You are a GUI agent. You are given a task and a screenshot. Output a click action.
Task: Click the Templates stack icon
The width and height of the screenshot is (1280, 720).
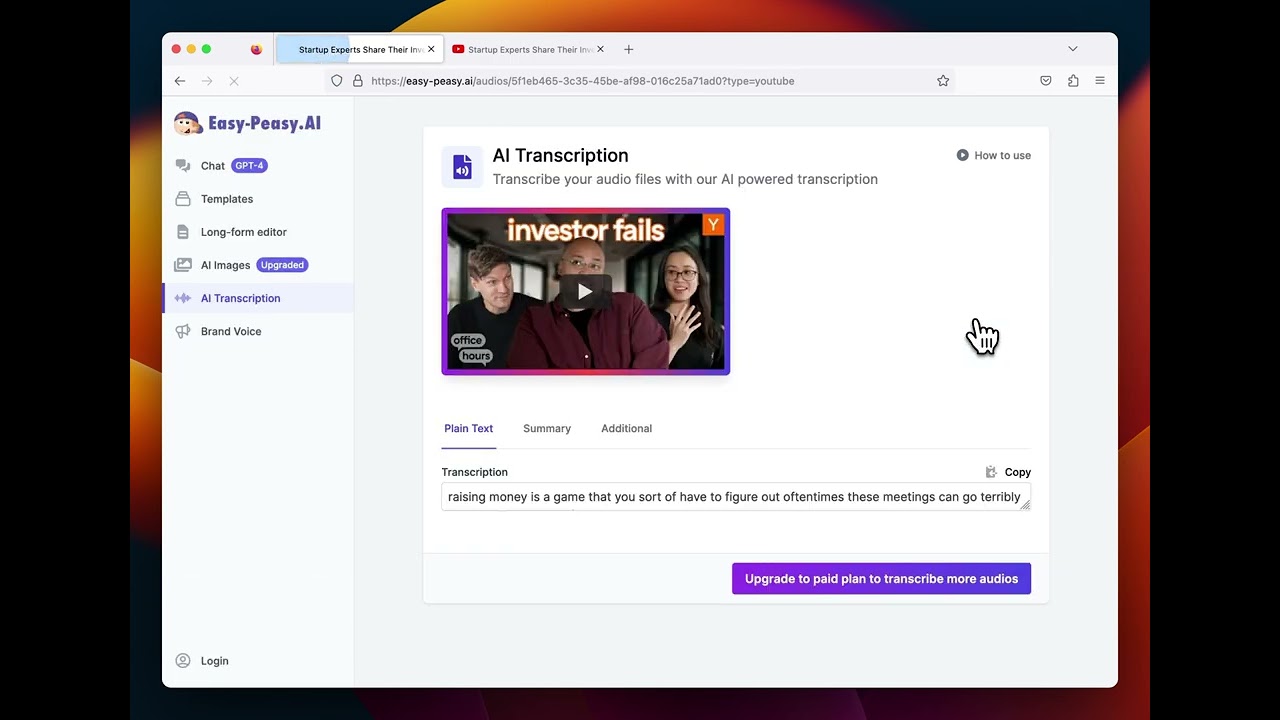click(182, 199)
